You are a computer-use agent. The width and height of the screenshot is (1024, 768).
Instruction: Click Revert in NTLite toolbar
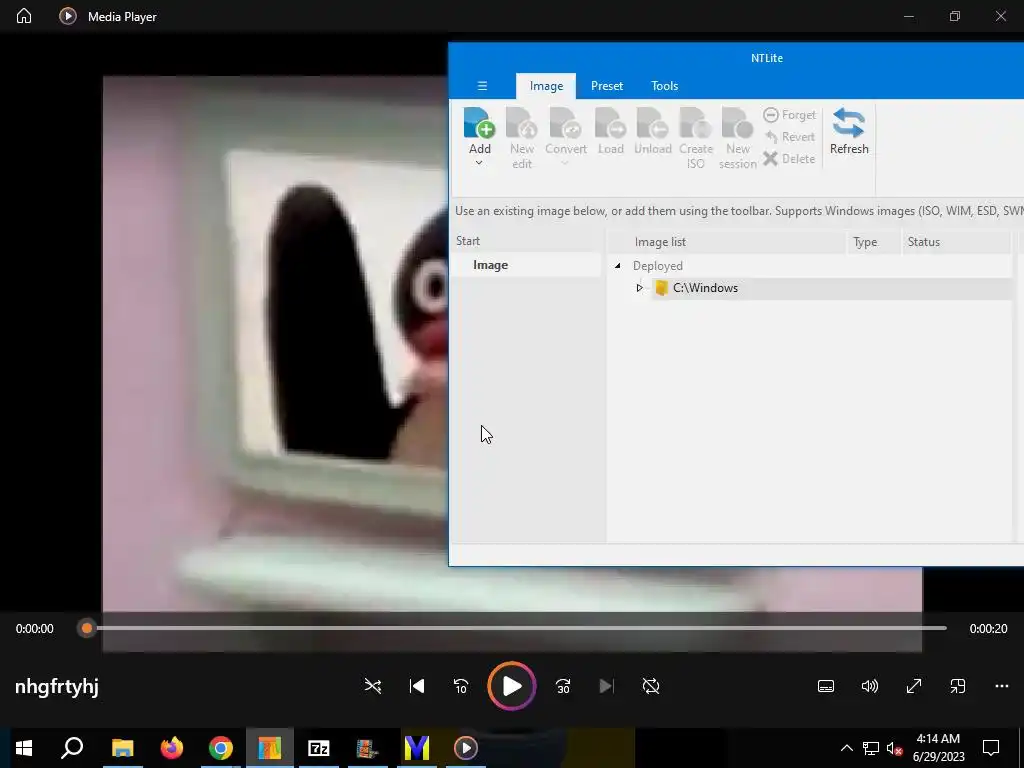tap(790, 136)
